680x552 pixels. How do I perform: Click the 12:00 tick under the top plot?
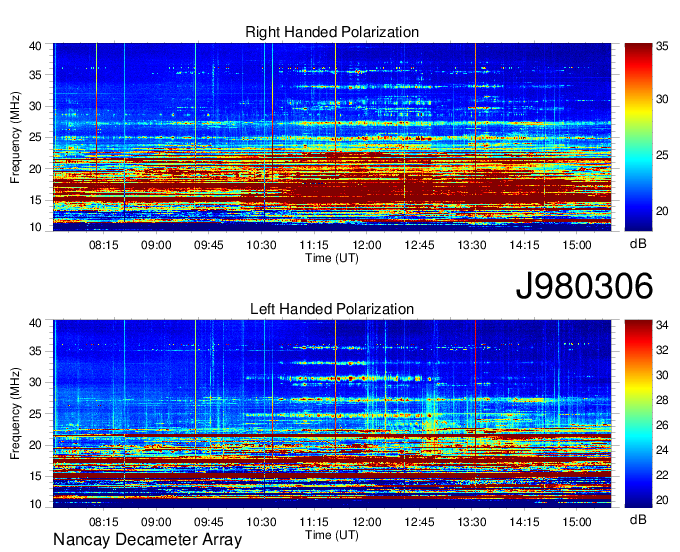[366, 245]
